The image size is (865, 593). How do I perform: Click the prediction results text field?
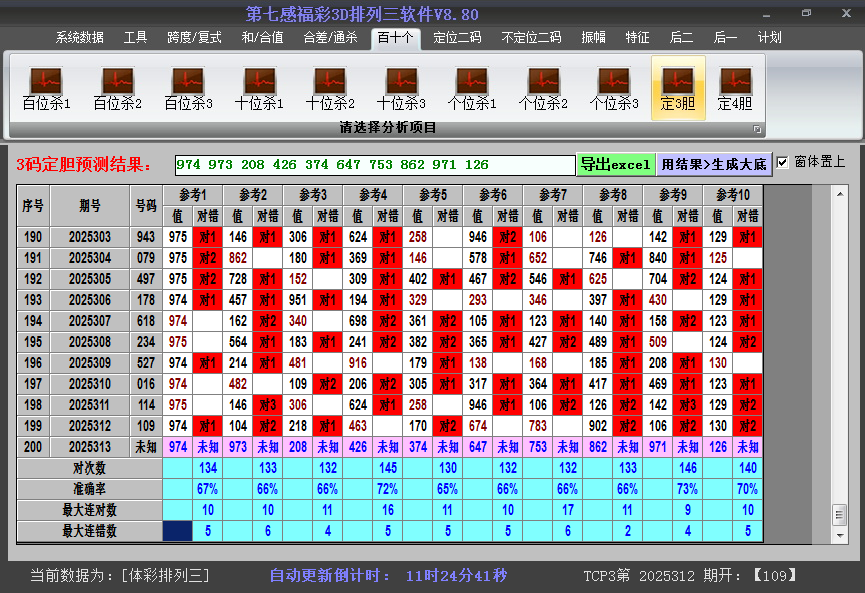(374, 165)
